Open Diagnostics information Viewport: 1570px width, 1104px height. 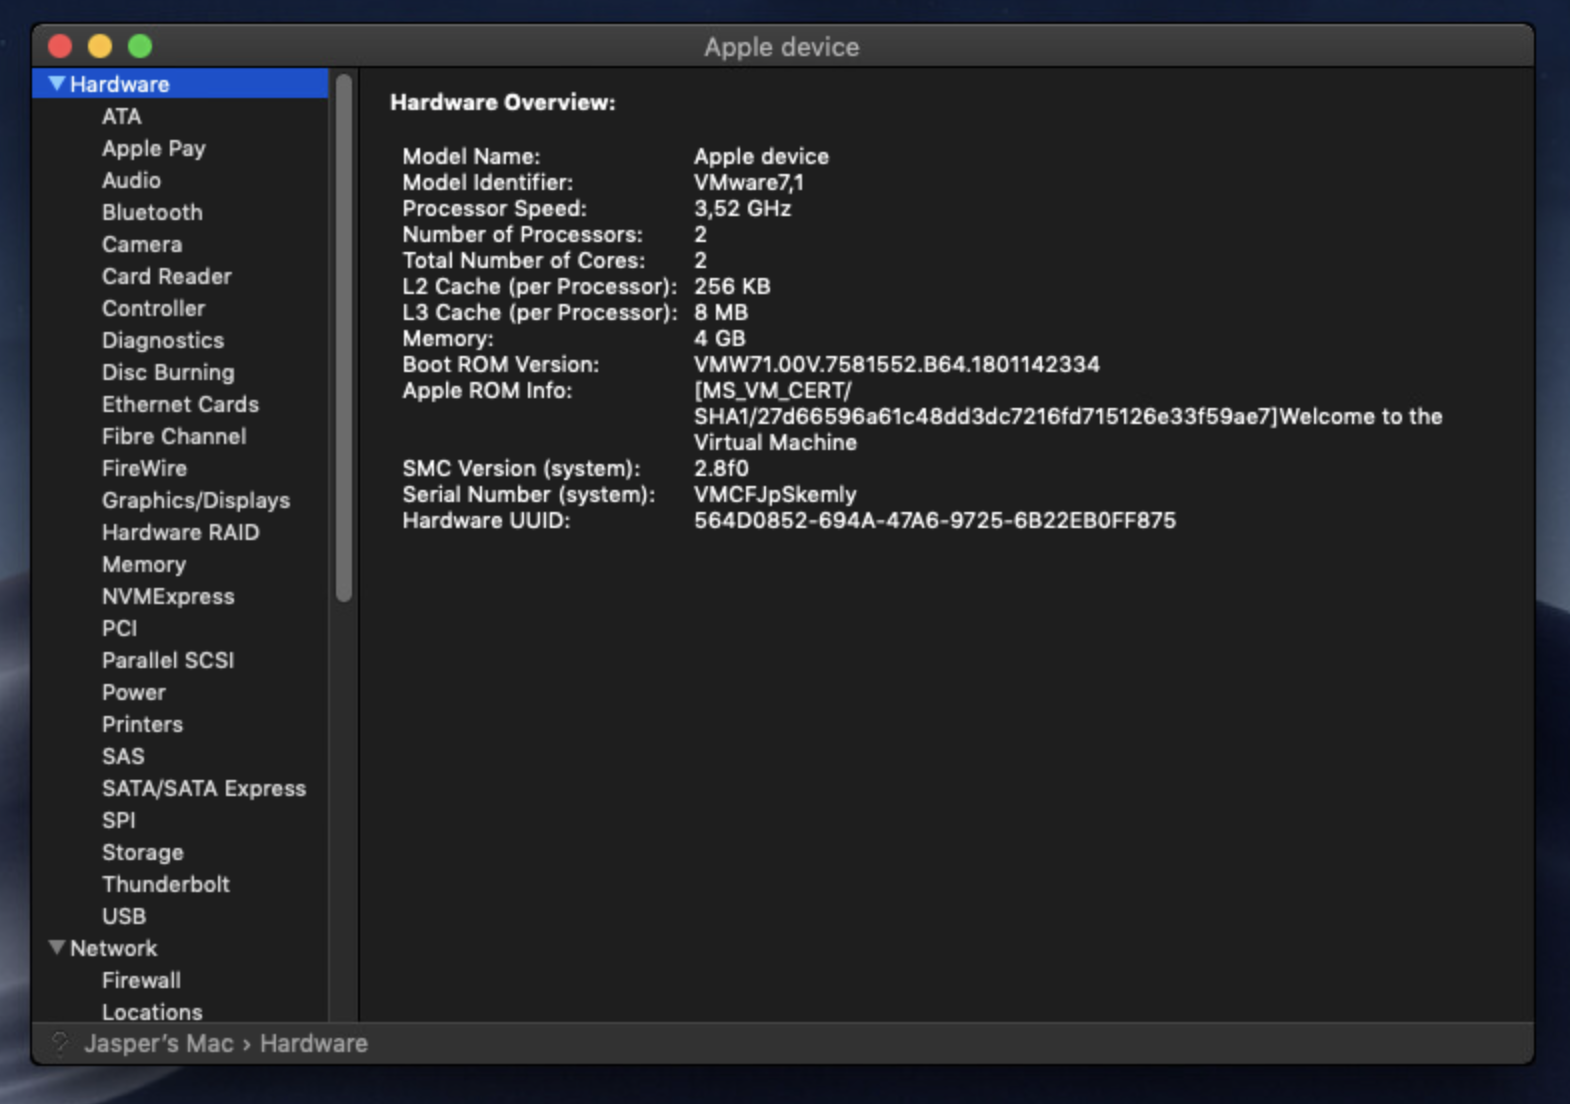tap(163, 340)
